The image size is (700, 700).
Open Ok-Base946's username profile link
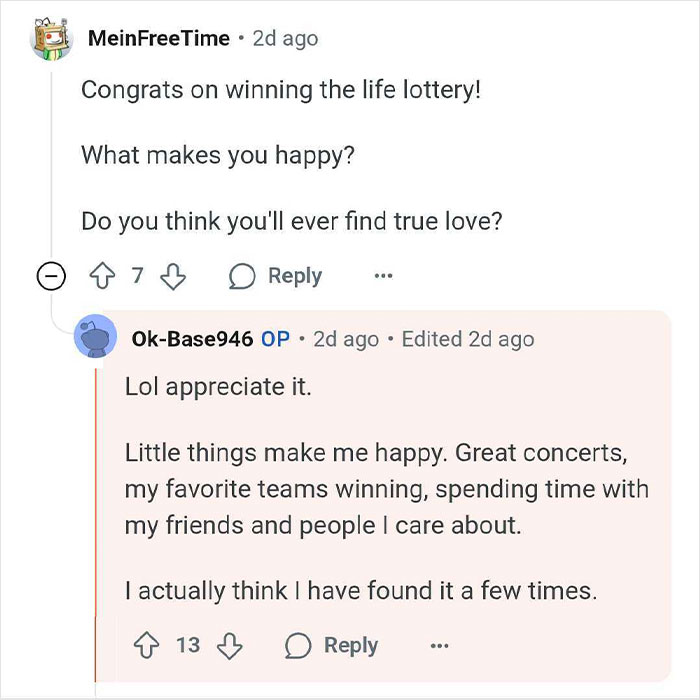coord(192,339)
